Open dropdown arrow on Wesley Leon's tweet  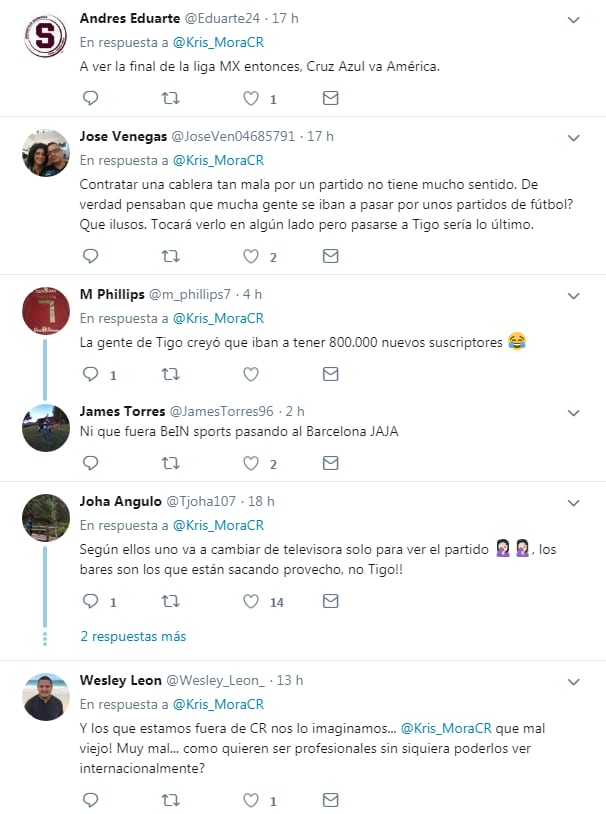pos(574,682)
